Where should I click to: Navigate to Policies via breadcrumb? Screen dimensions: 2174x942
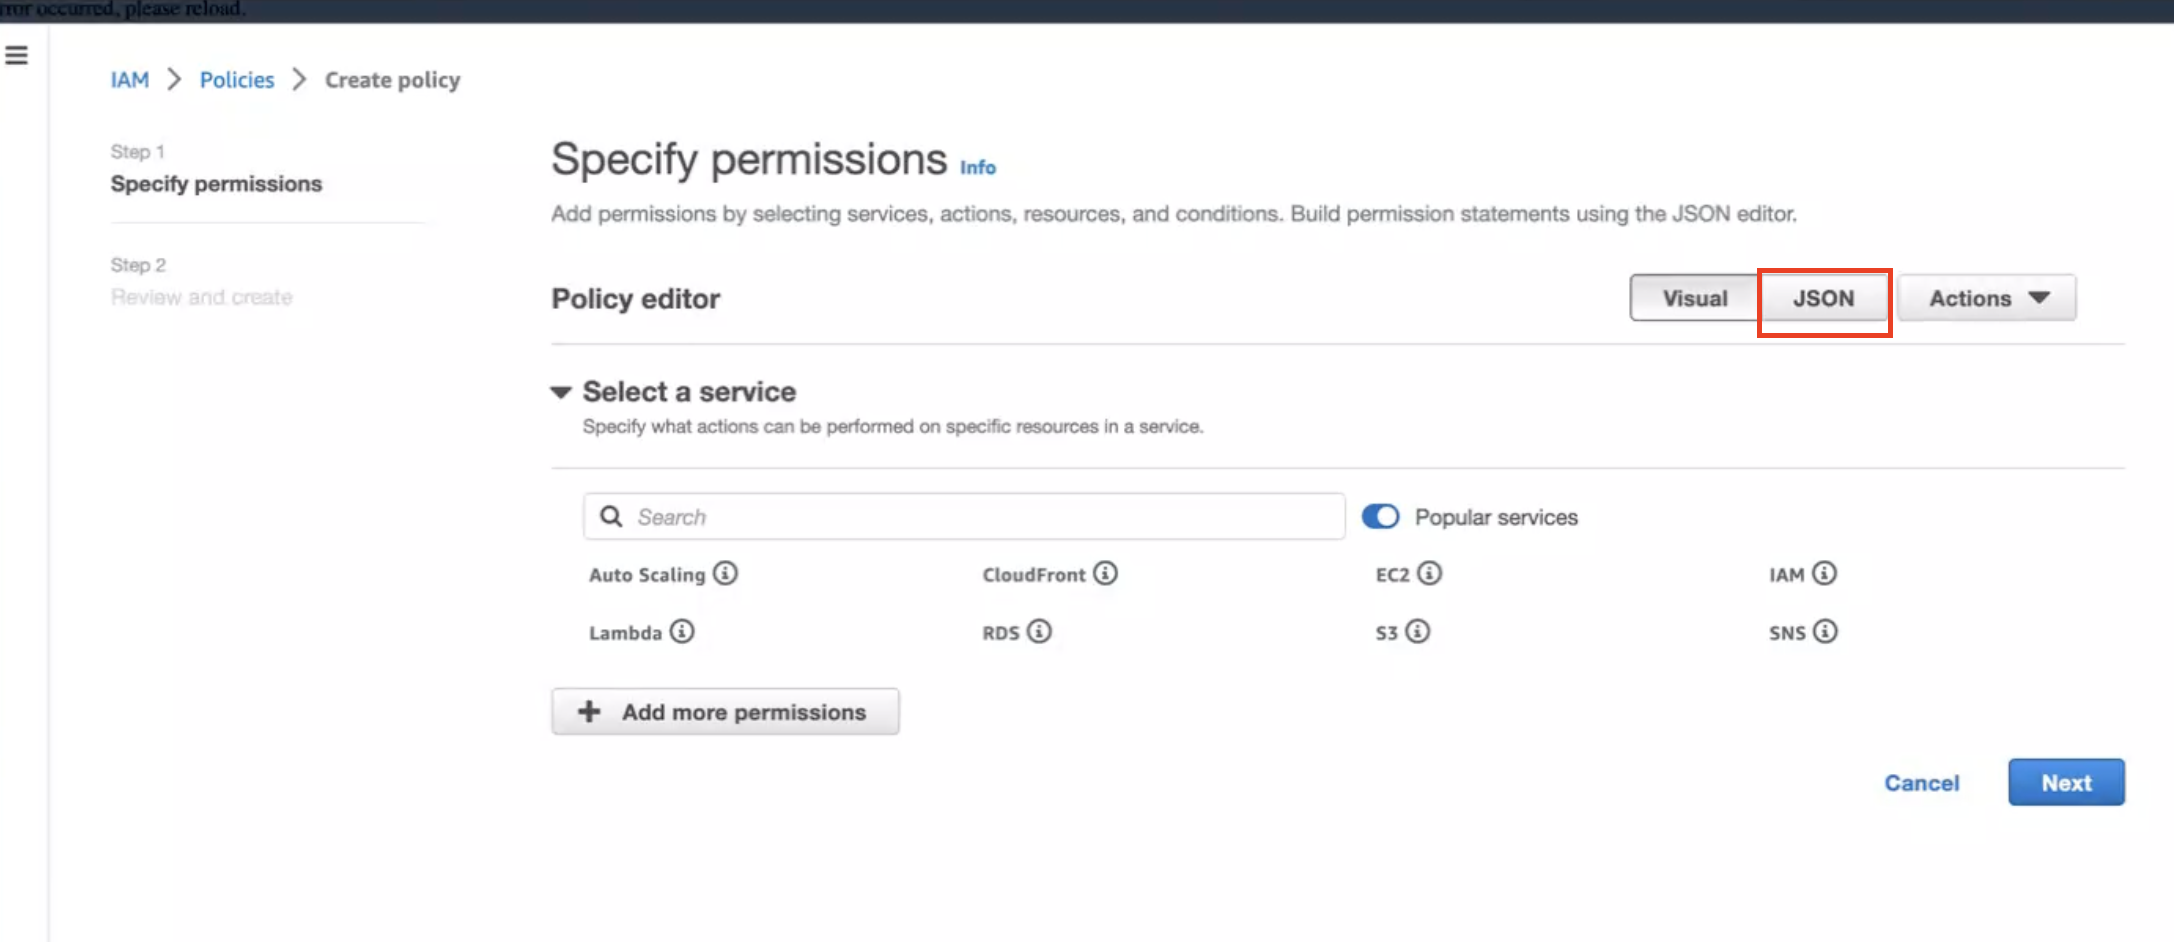[x=236, y=79]
